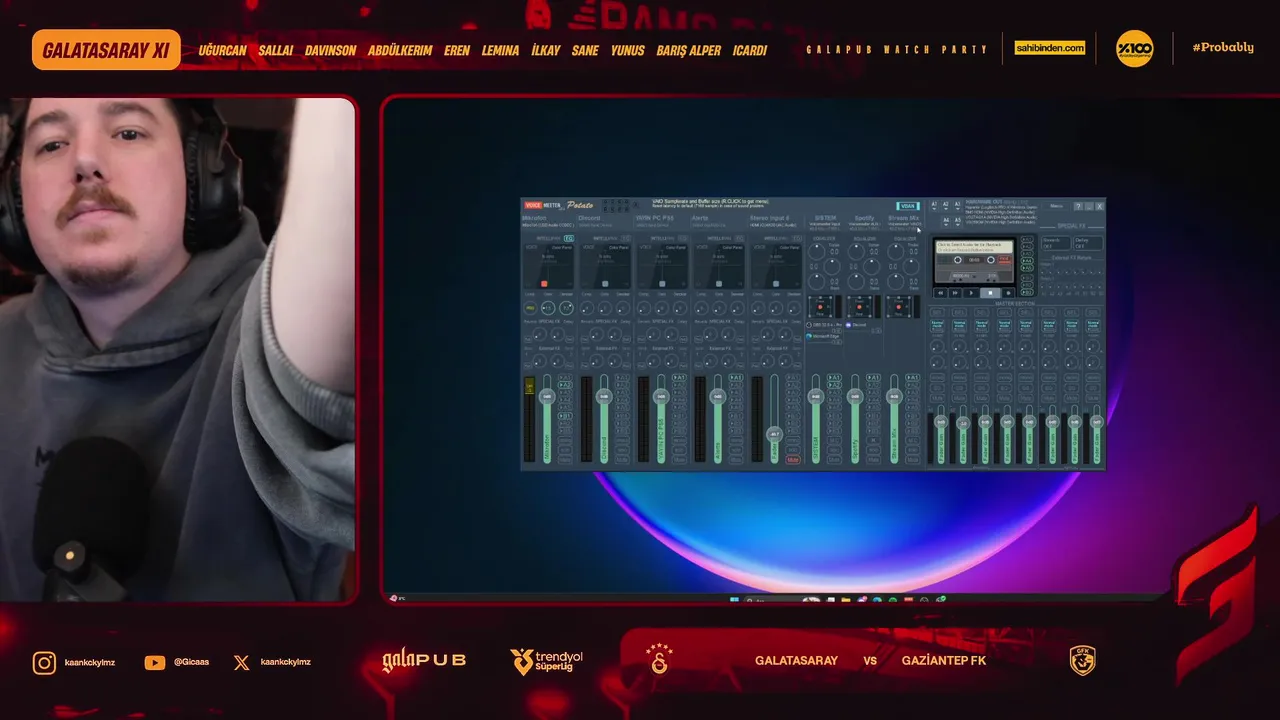The image size is (1280, 720).
Task: Toggle B1 bus routing on the Mikrofon strip
Action: click(565, 416)
